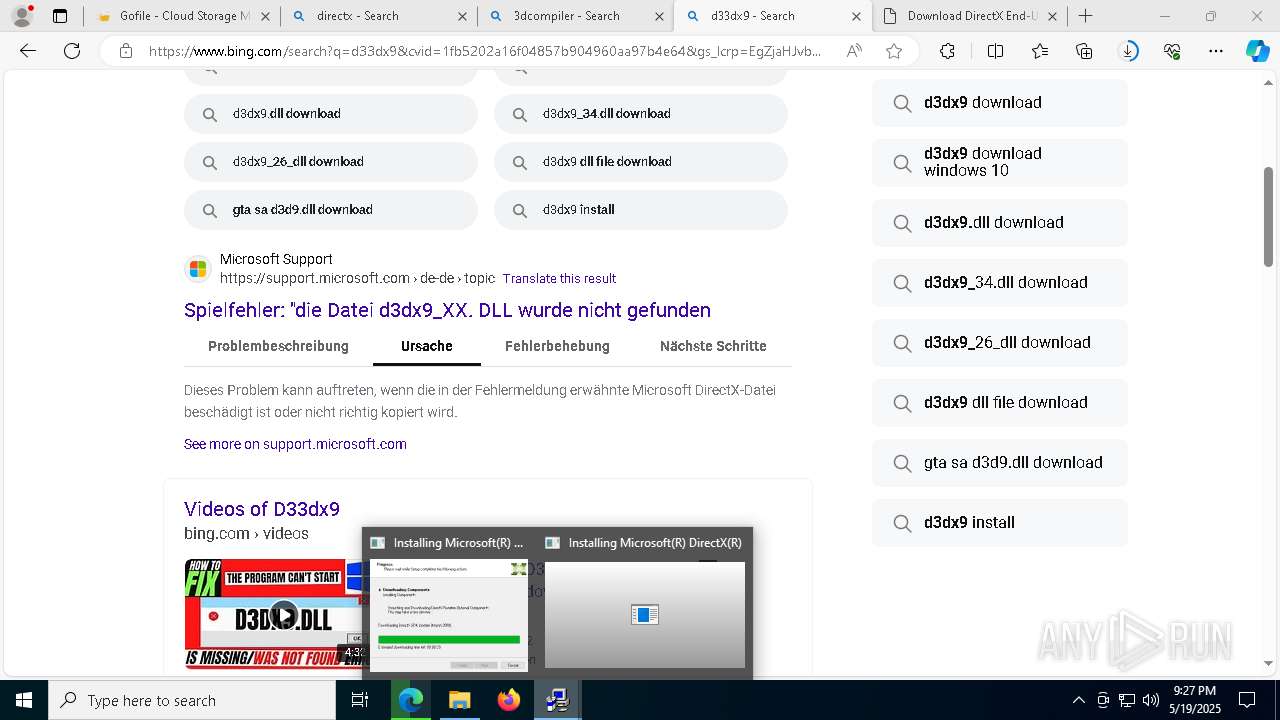Screen dimensions: 1280x720
Task: Select the Fehlerbehebung tab
Action: [557, 346]
